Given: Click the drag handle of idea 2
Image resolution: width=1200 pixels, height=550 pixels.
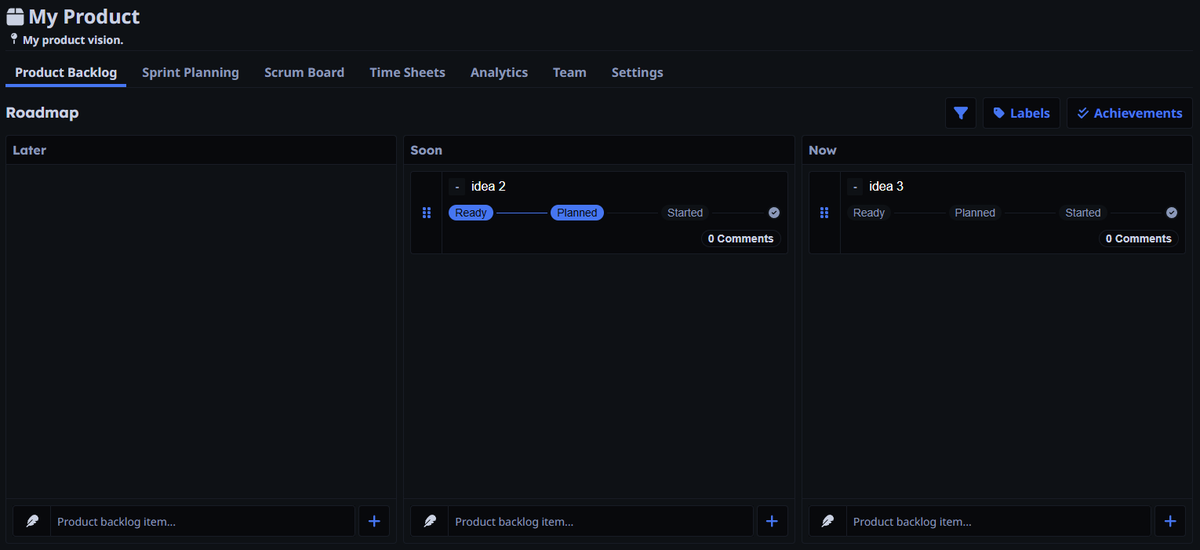Looking at the screenshot, I should (427, 213).
